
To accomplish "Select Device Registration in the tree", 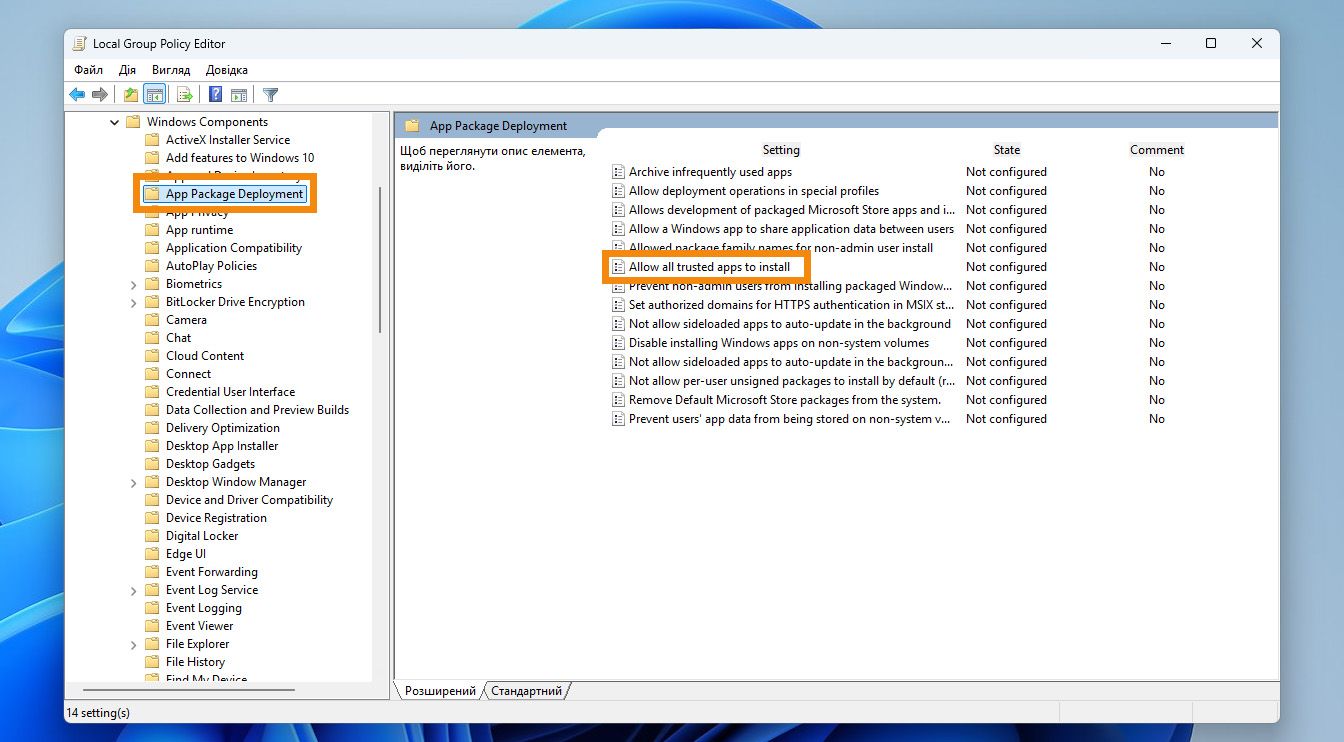I will 216,518.
